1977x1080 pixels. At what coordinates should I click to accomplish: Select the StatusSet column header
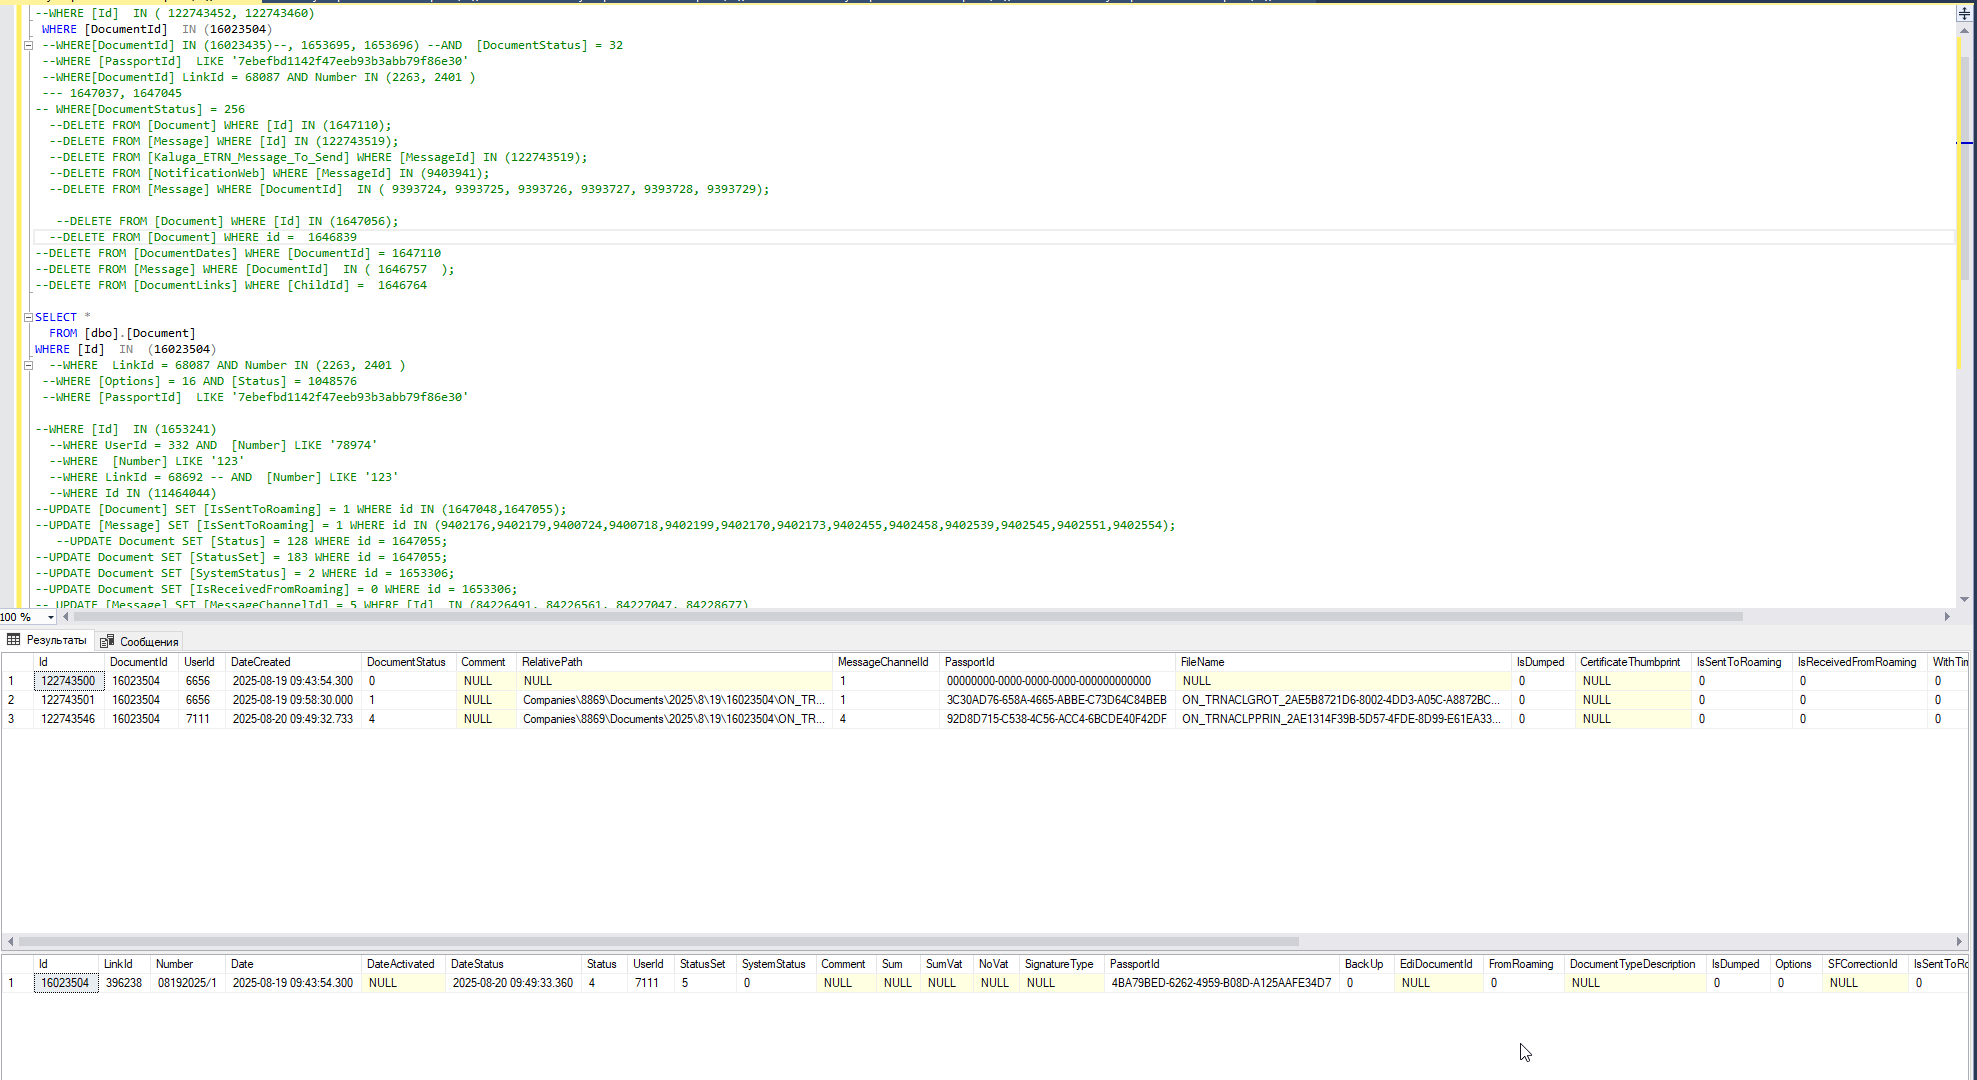pyautogui.click(x=705, y=964)
